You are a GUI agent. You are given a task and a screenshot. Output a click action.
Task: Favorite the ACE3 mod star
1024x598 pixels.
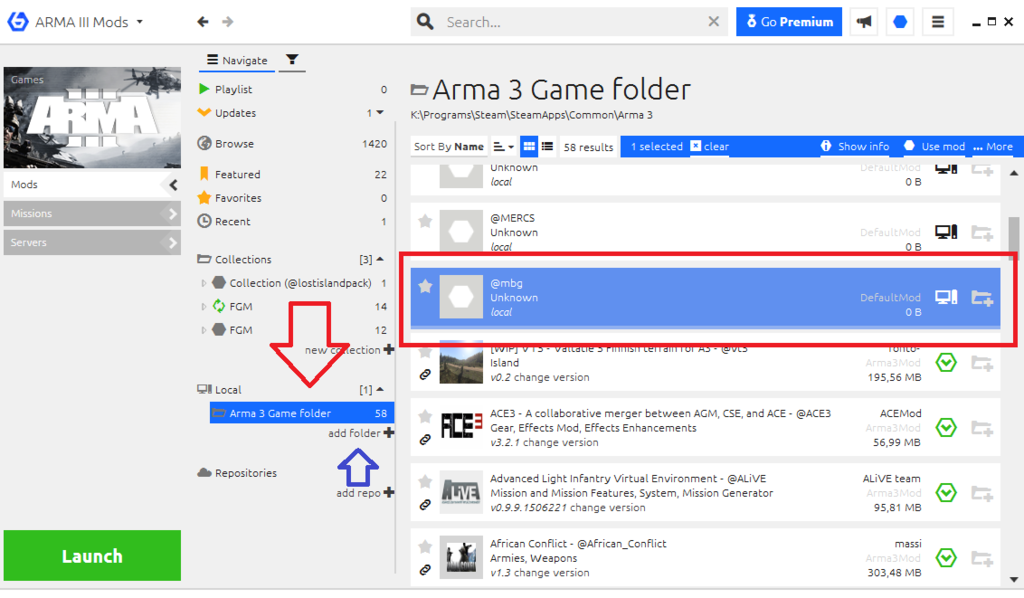(425, 416)
